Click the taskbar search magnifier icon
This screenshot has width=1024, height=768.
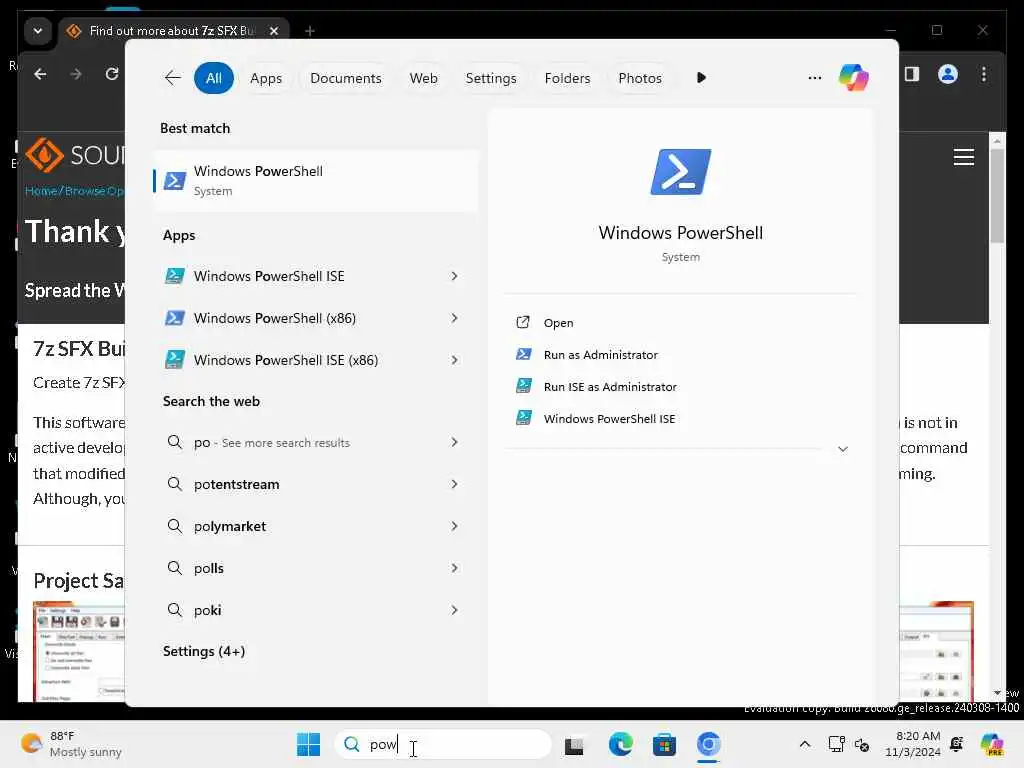pos(351,744)
